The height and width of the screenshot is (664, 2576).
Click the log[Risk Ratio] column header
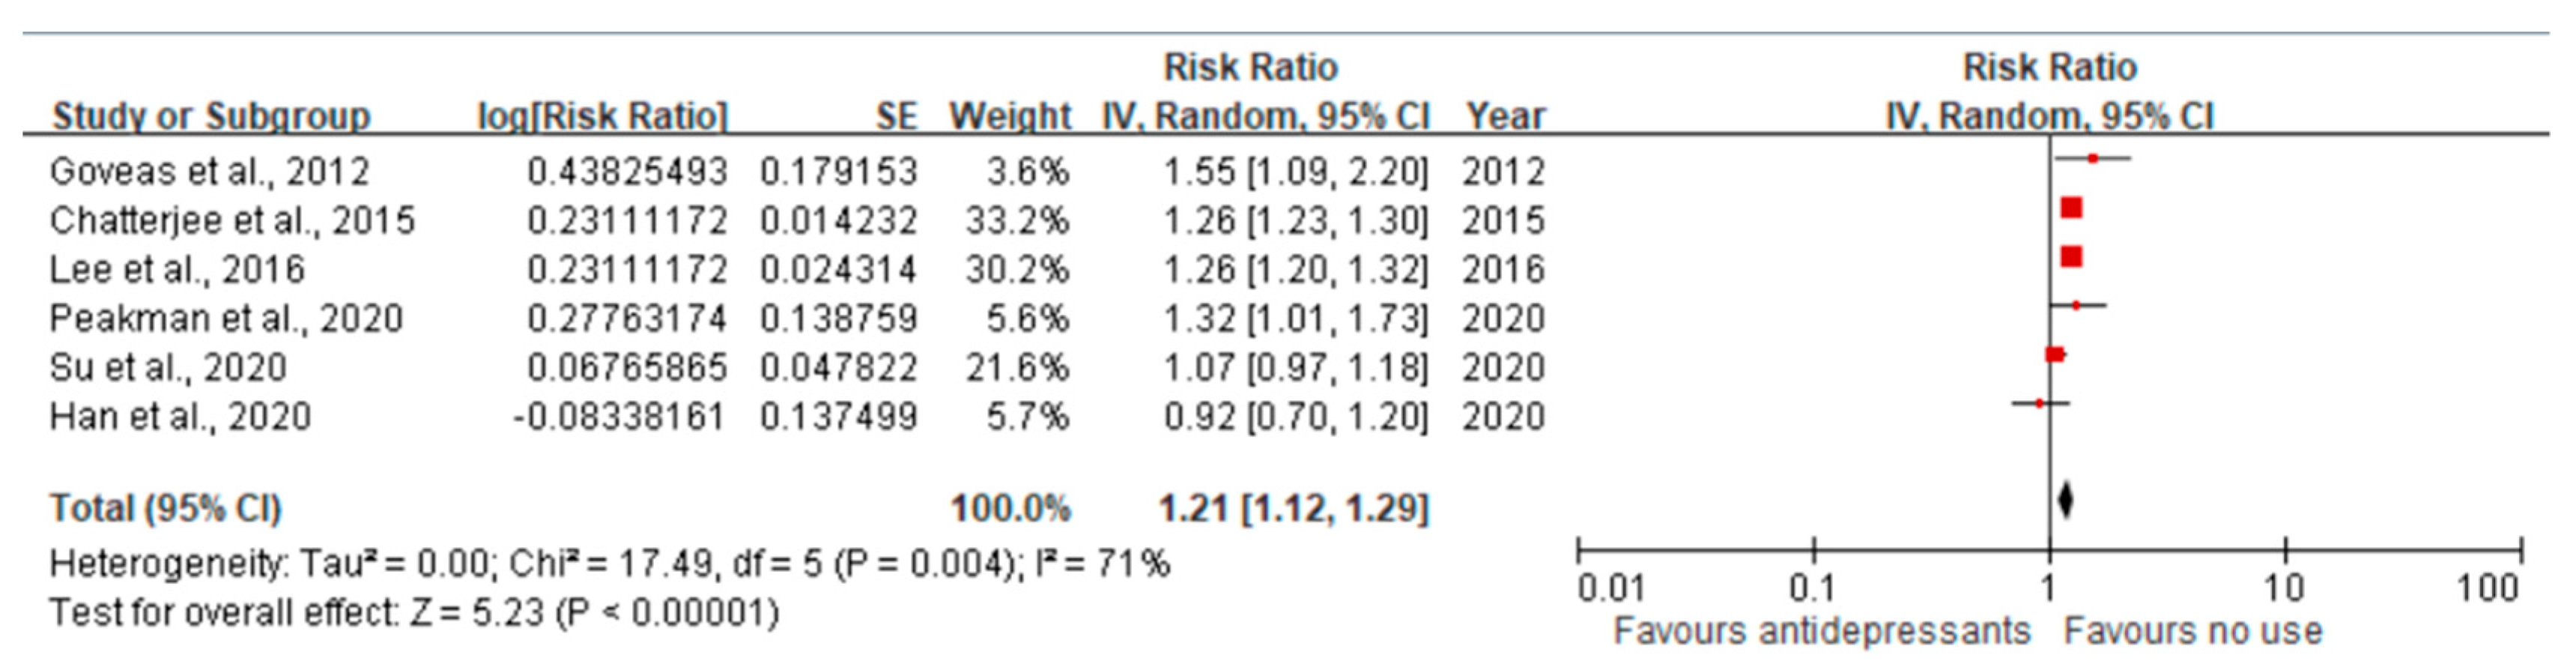click(603, 117)
